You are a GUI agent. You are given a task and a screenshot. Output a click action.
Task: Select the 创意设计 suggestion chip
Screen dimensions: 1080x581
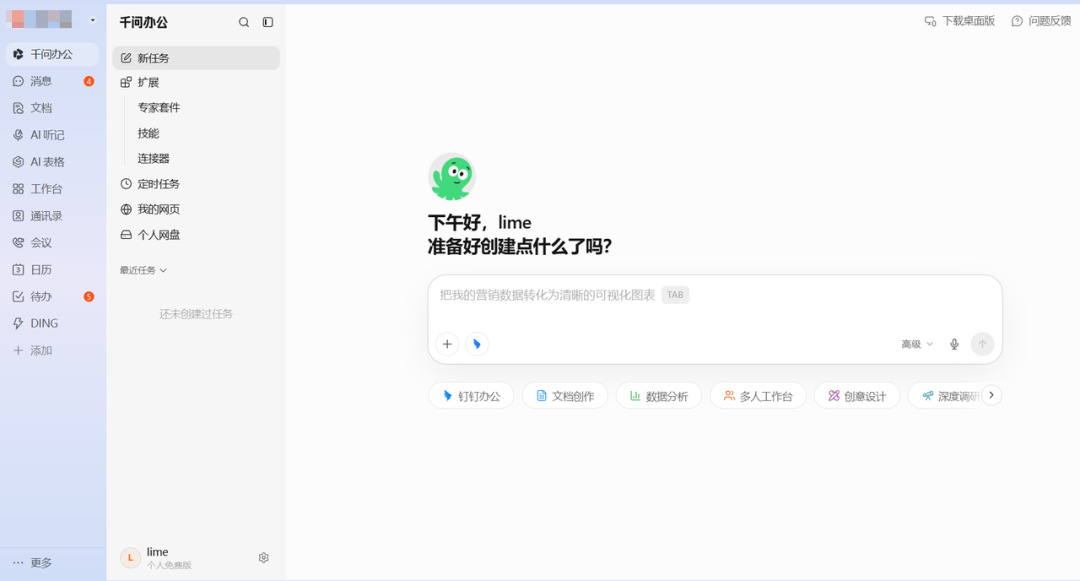click(857, 396)
